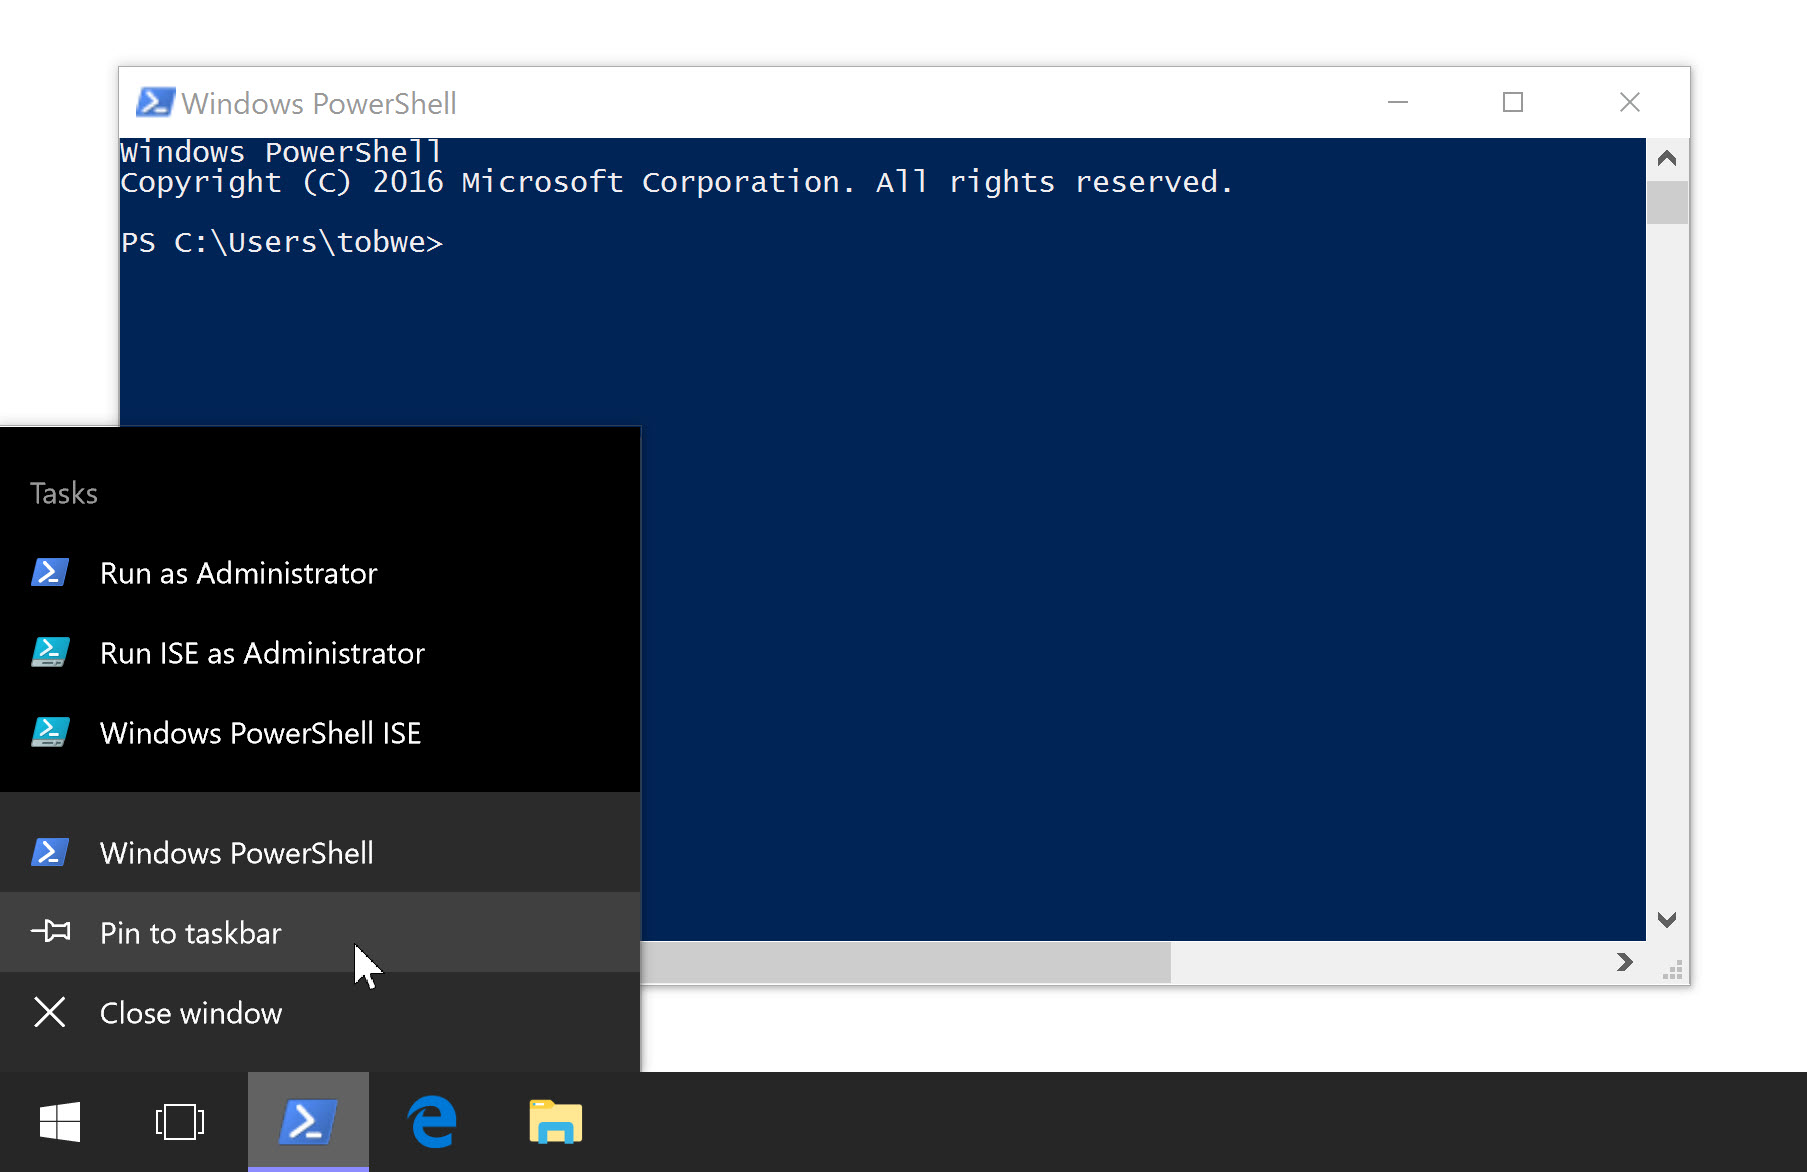This screenshot has height=1172, width=1807.
Task: Minimize the Windows PowerShell window
Action: point(1398,102)
